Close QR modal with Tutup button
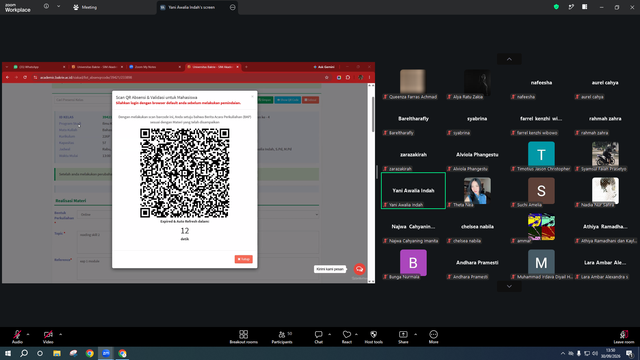This screenshot has height=360, width=640. click(244, 259)
